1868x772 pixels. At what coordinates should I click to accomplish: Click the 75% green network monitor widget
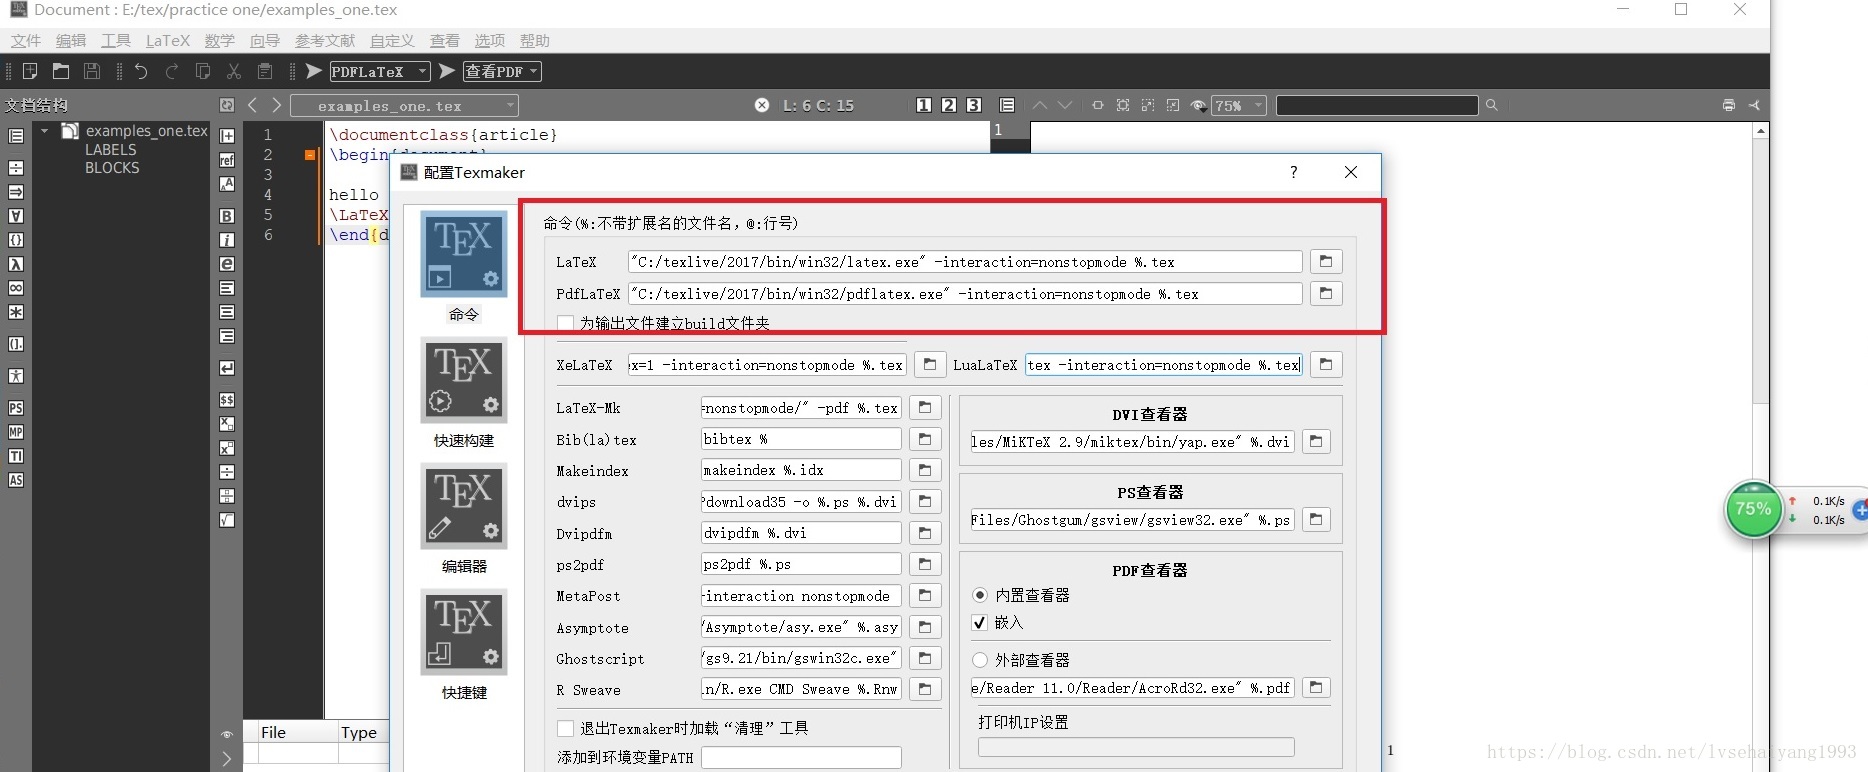click(x=1753, y=509)
